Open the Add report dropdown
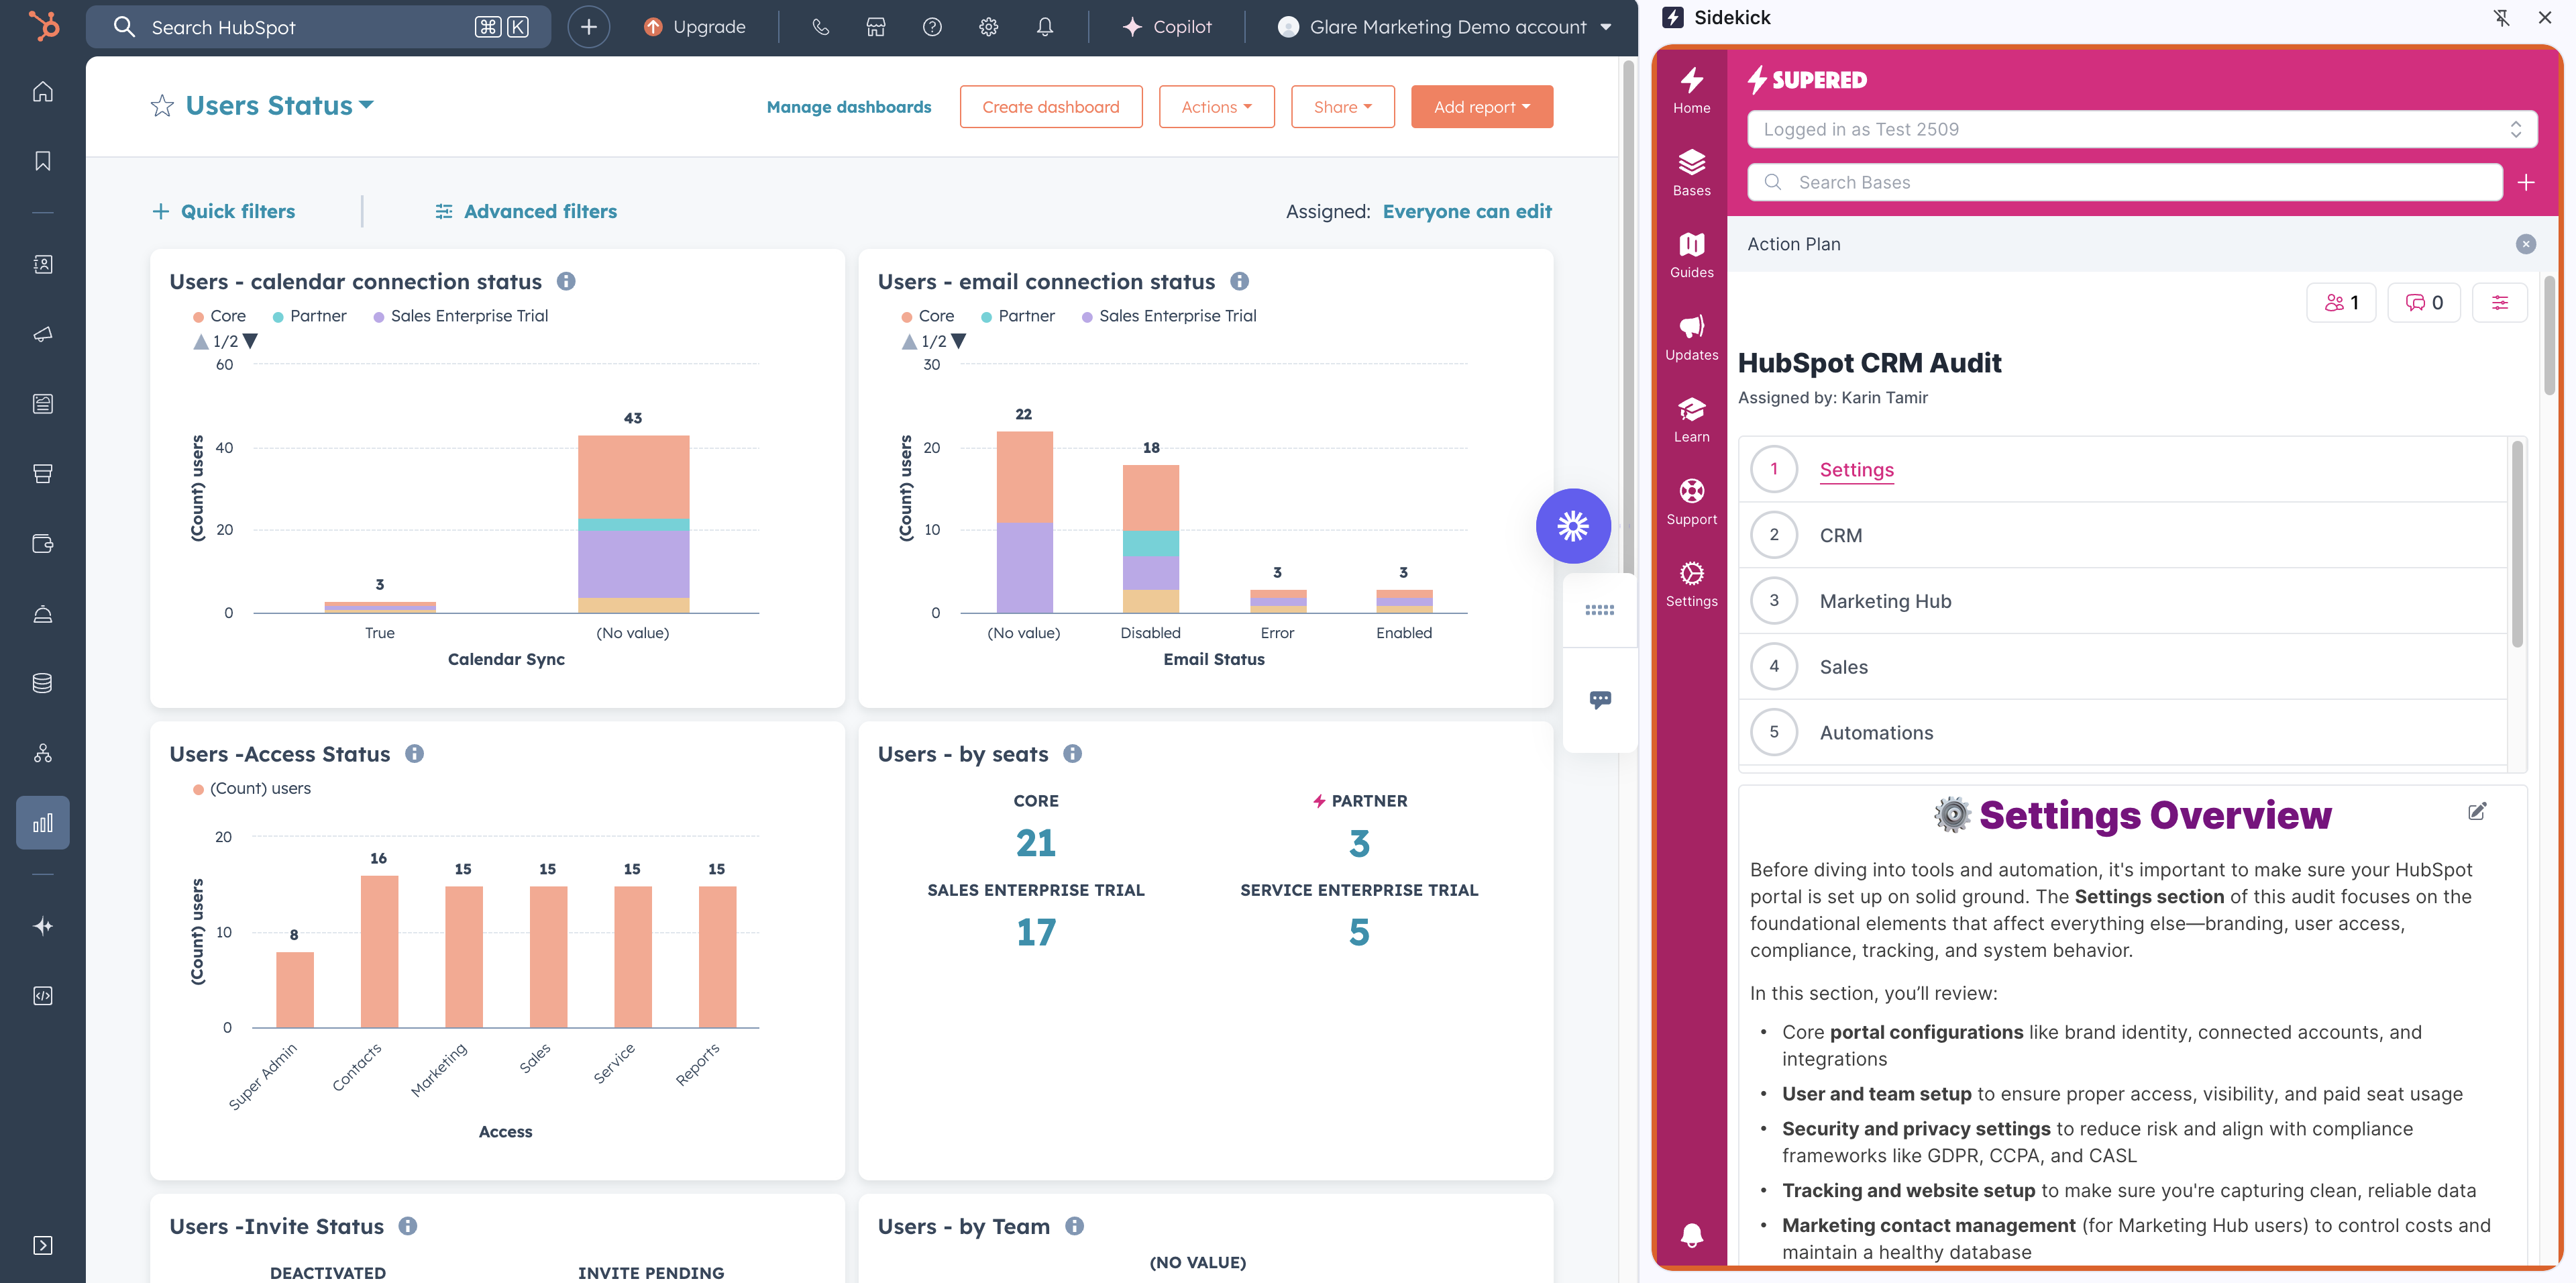Viewport: 2576px width, 1283px height. click(x=1481, y=107)
